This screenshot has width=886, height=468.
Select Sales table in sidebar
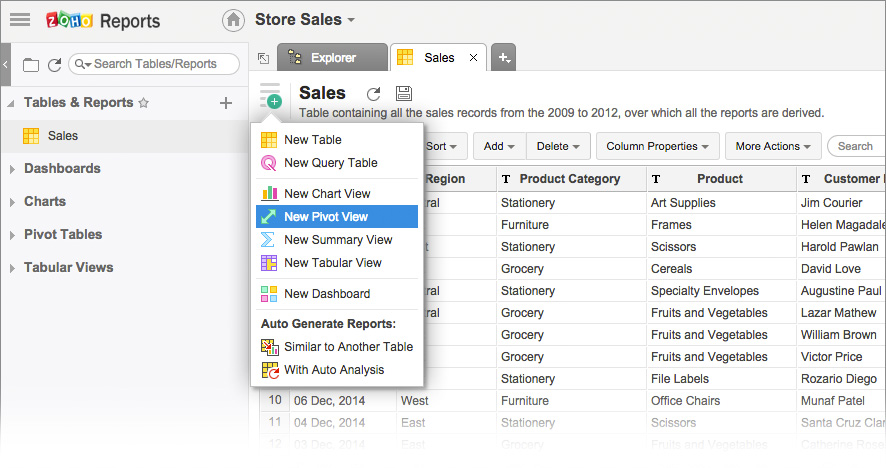[x=62, y=136]
